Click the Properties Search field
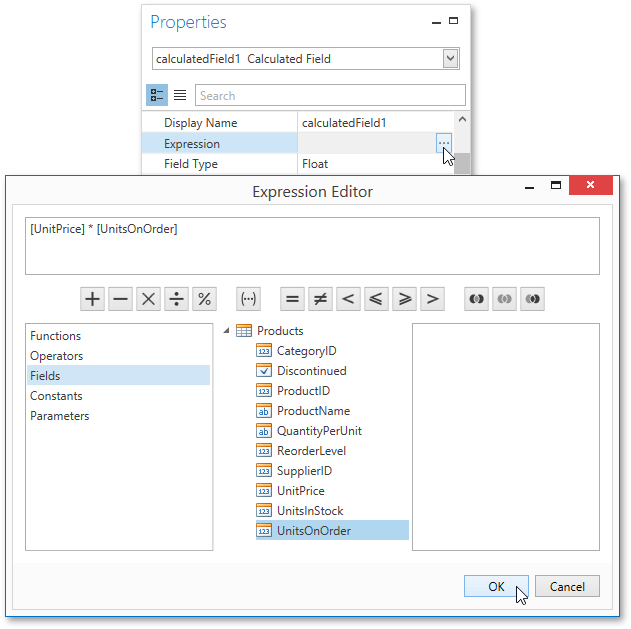The width and height of the screenshot is (631, 629). click(330, 95)
